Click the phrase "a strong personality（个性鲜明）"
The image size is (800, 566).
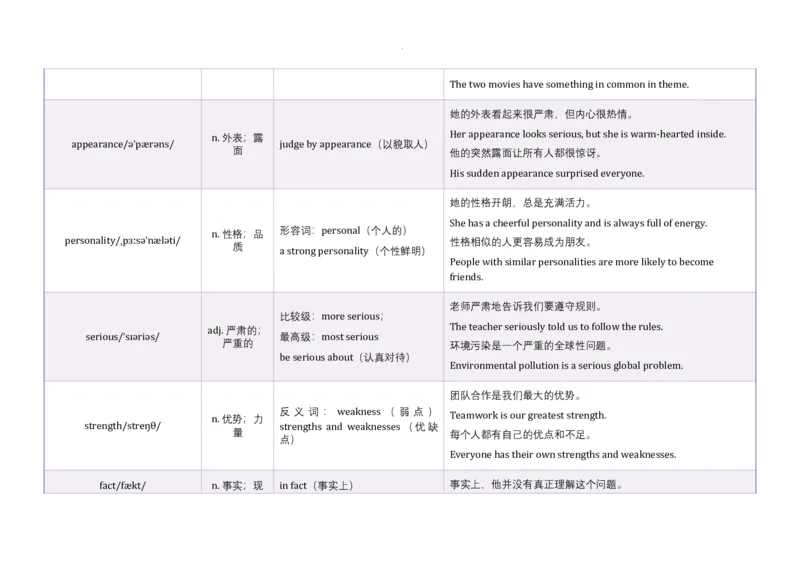(353, 251)
